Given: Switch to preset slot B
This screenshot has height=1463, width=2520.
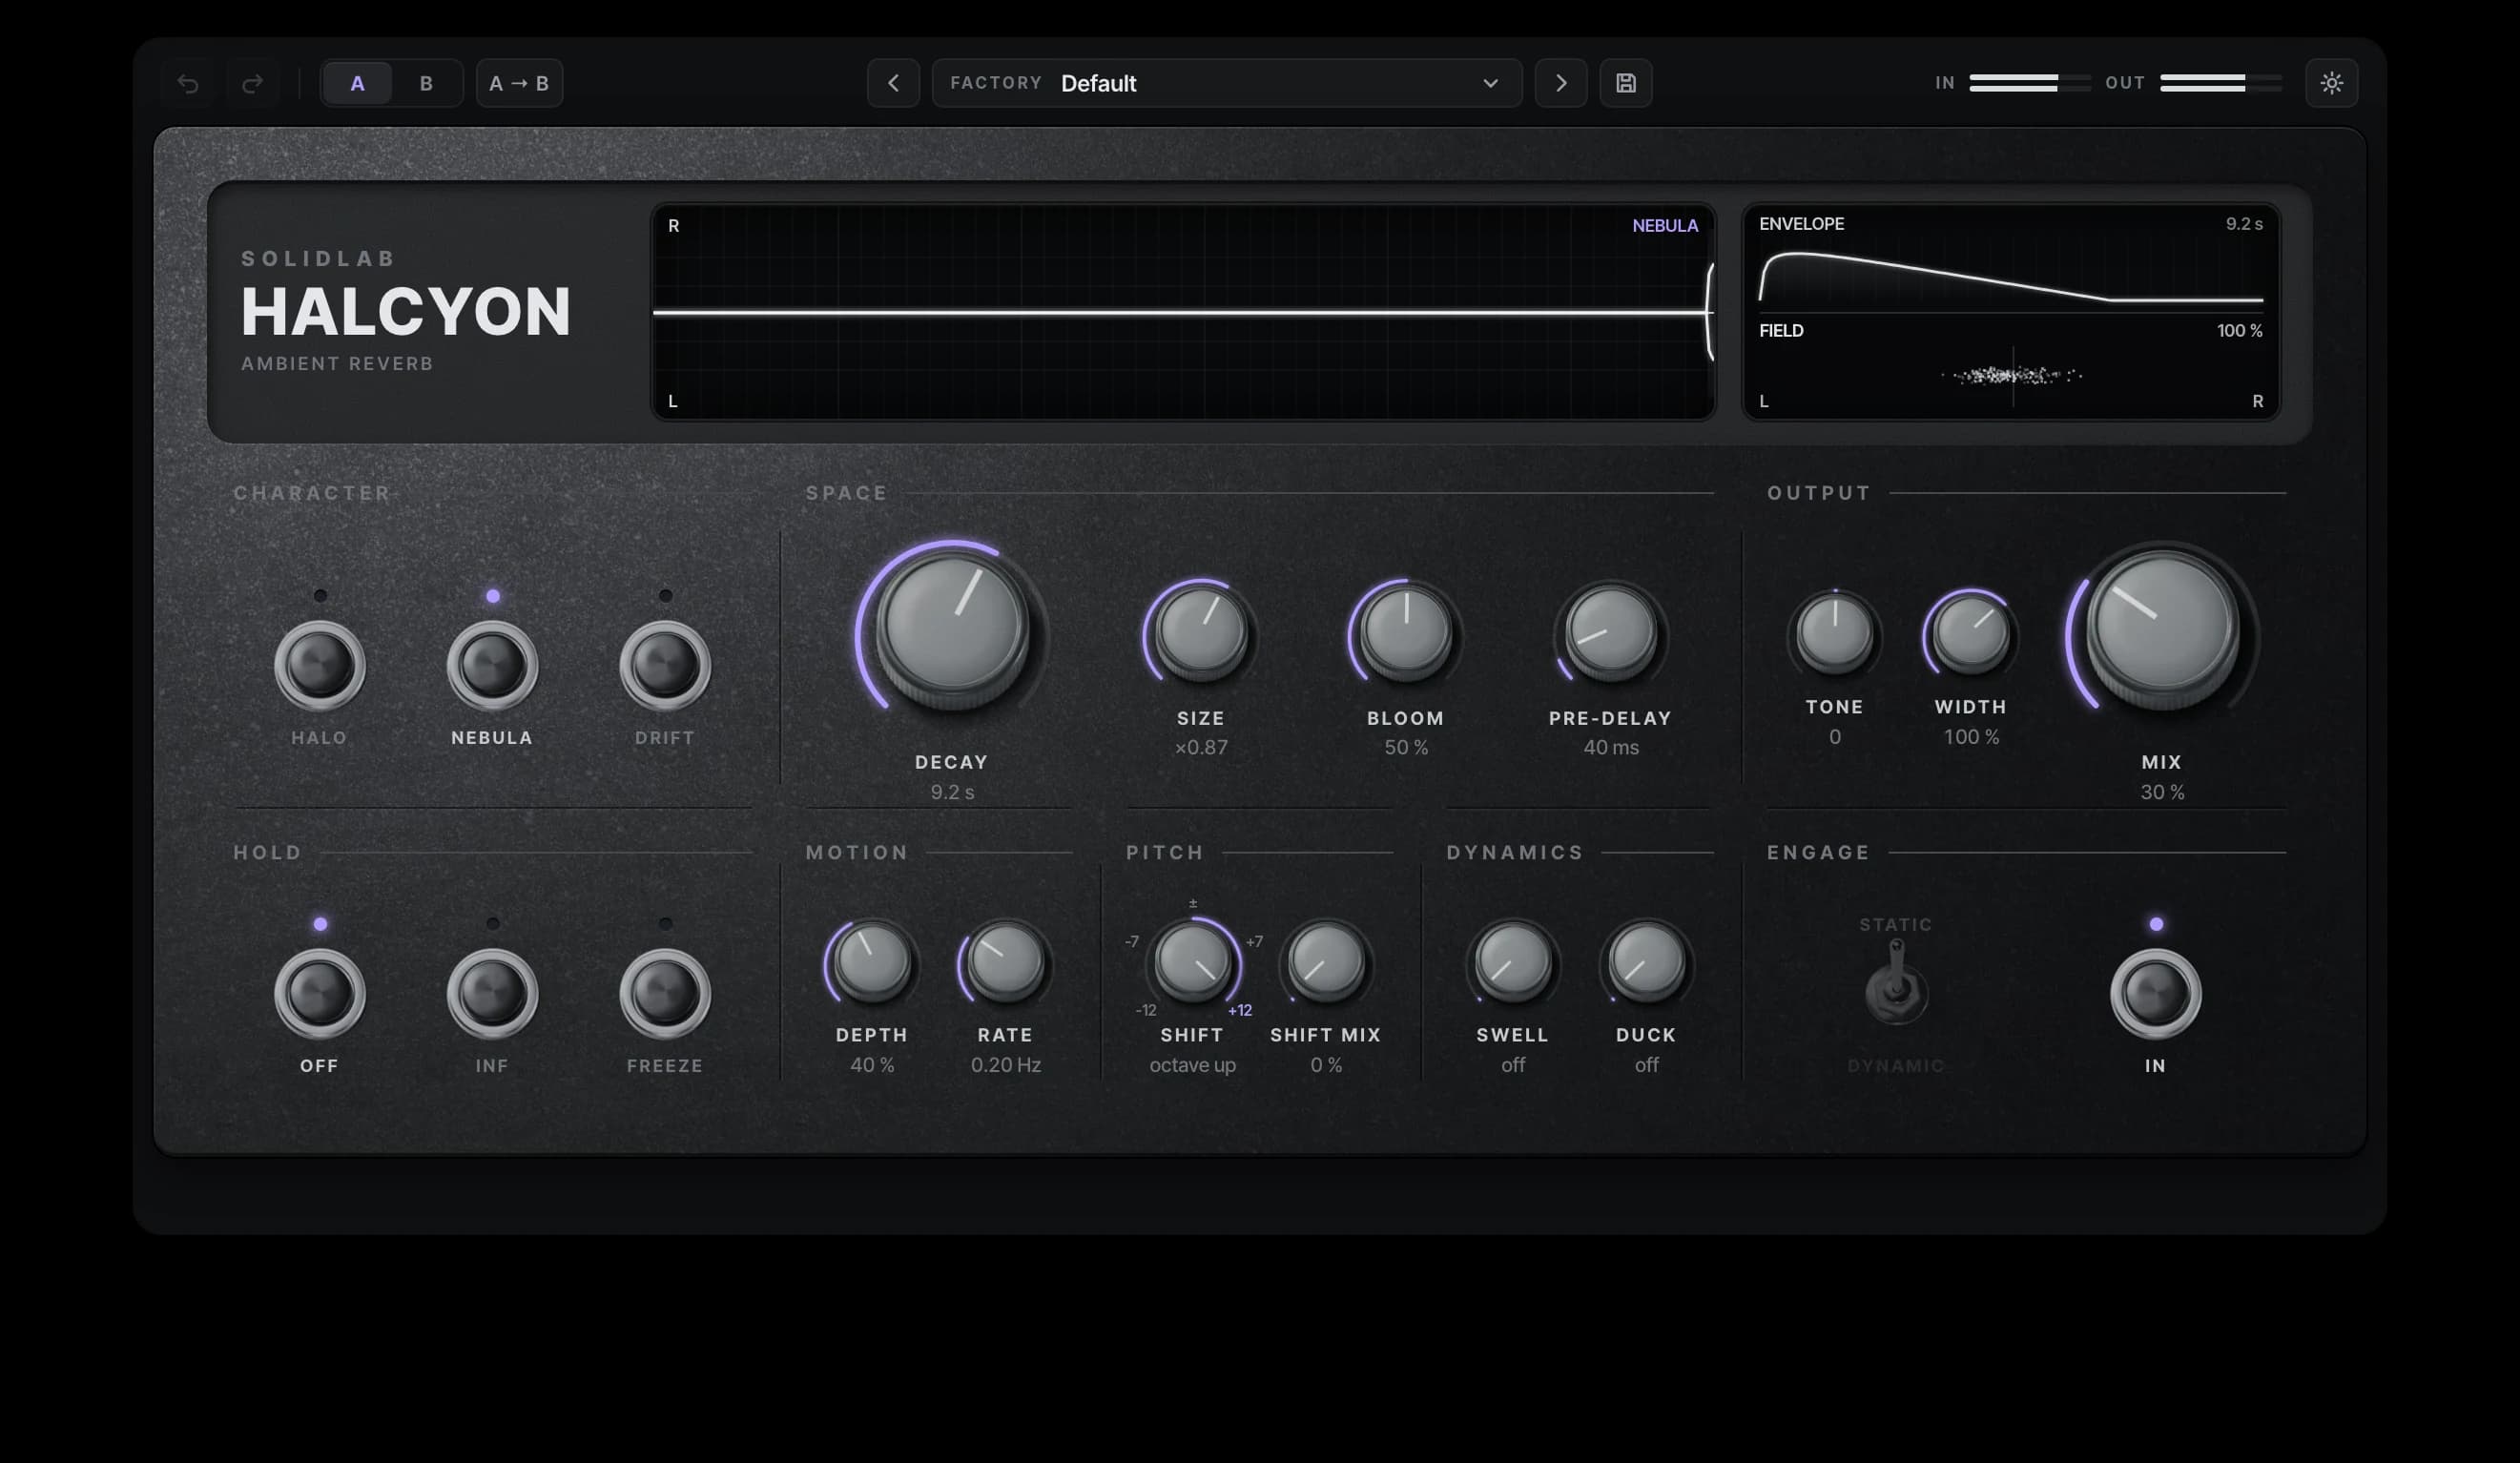Looking at the screenshot, I should click(x=426, y=83).
